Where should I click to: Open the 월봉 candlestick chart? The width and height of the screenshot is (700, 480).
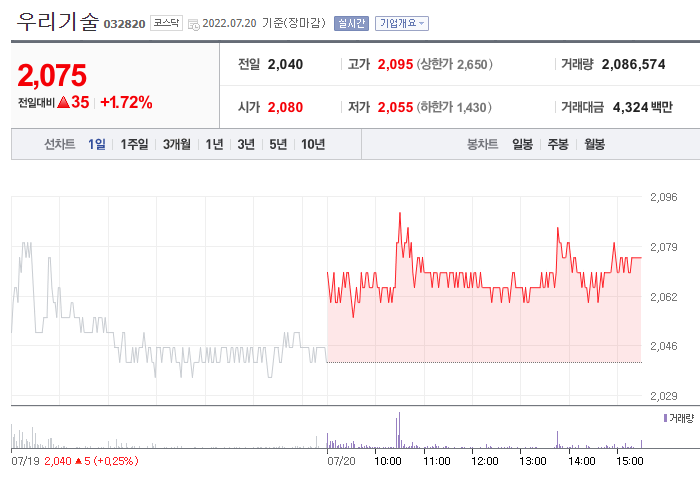point(595,144)
